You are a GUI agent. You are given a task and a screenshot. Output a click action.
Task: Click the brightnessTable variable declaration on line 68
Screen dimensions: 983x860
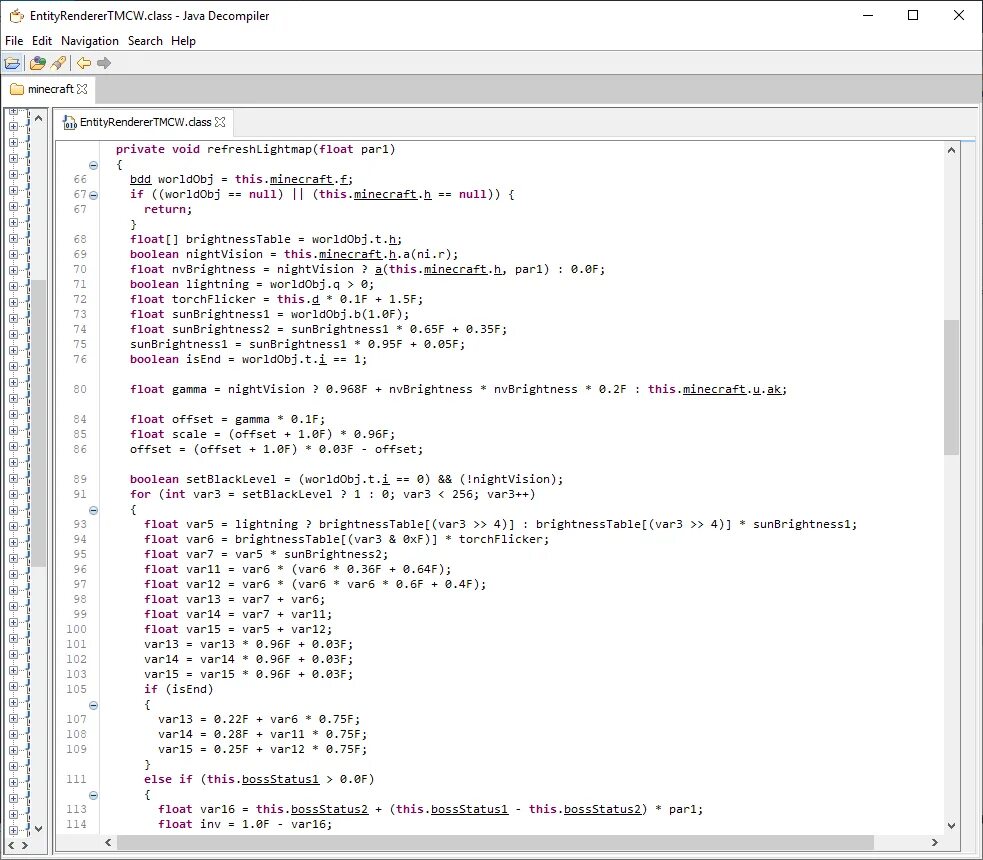pos(238,239)
